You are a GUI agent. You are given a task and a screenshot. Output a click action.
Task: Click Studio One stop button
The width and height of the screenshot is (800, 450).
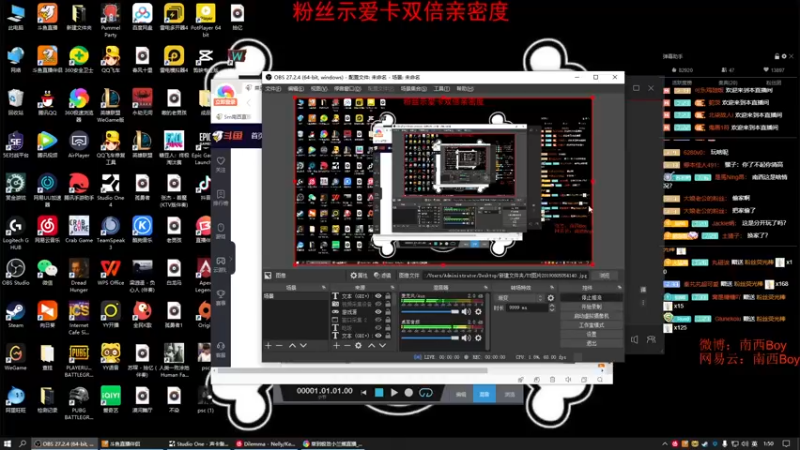pos(379,392)
